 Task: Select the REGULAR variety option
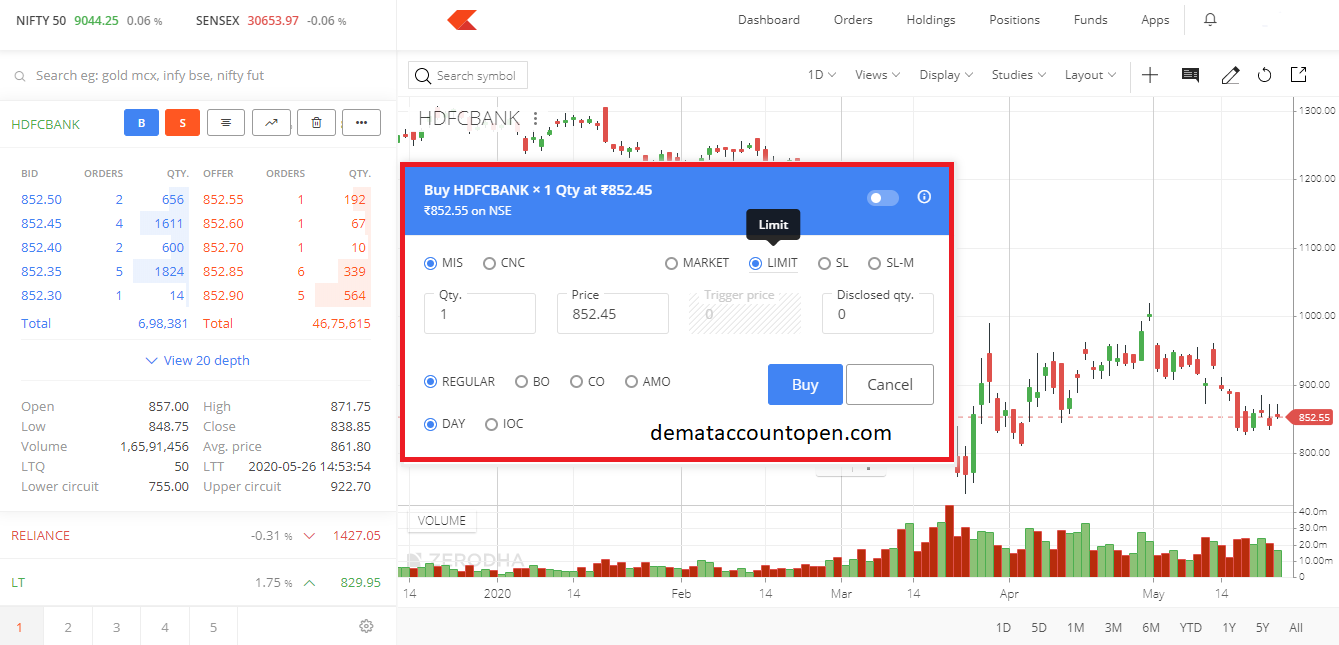click(460, 381)
